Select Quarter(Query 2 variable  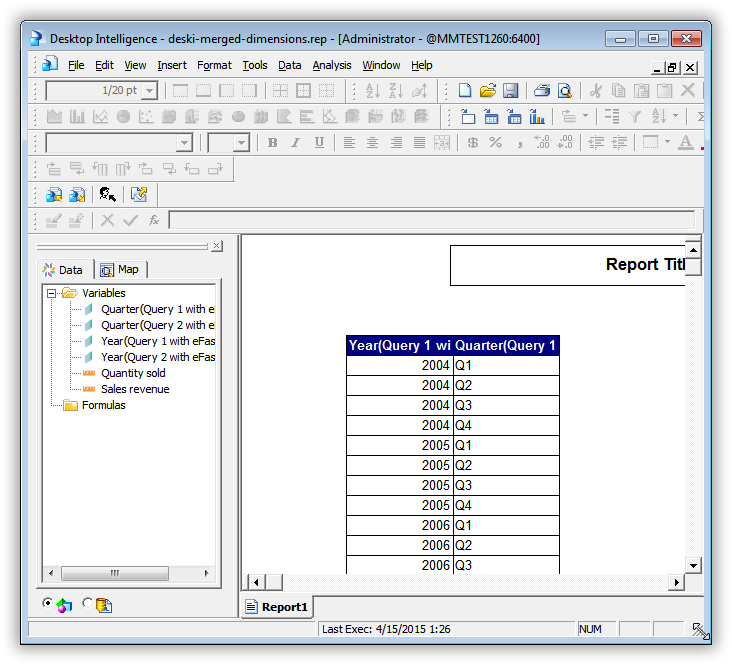coord(158,325)
